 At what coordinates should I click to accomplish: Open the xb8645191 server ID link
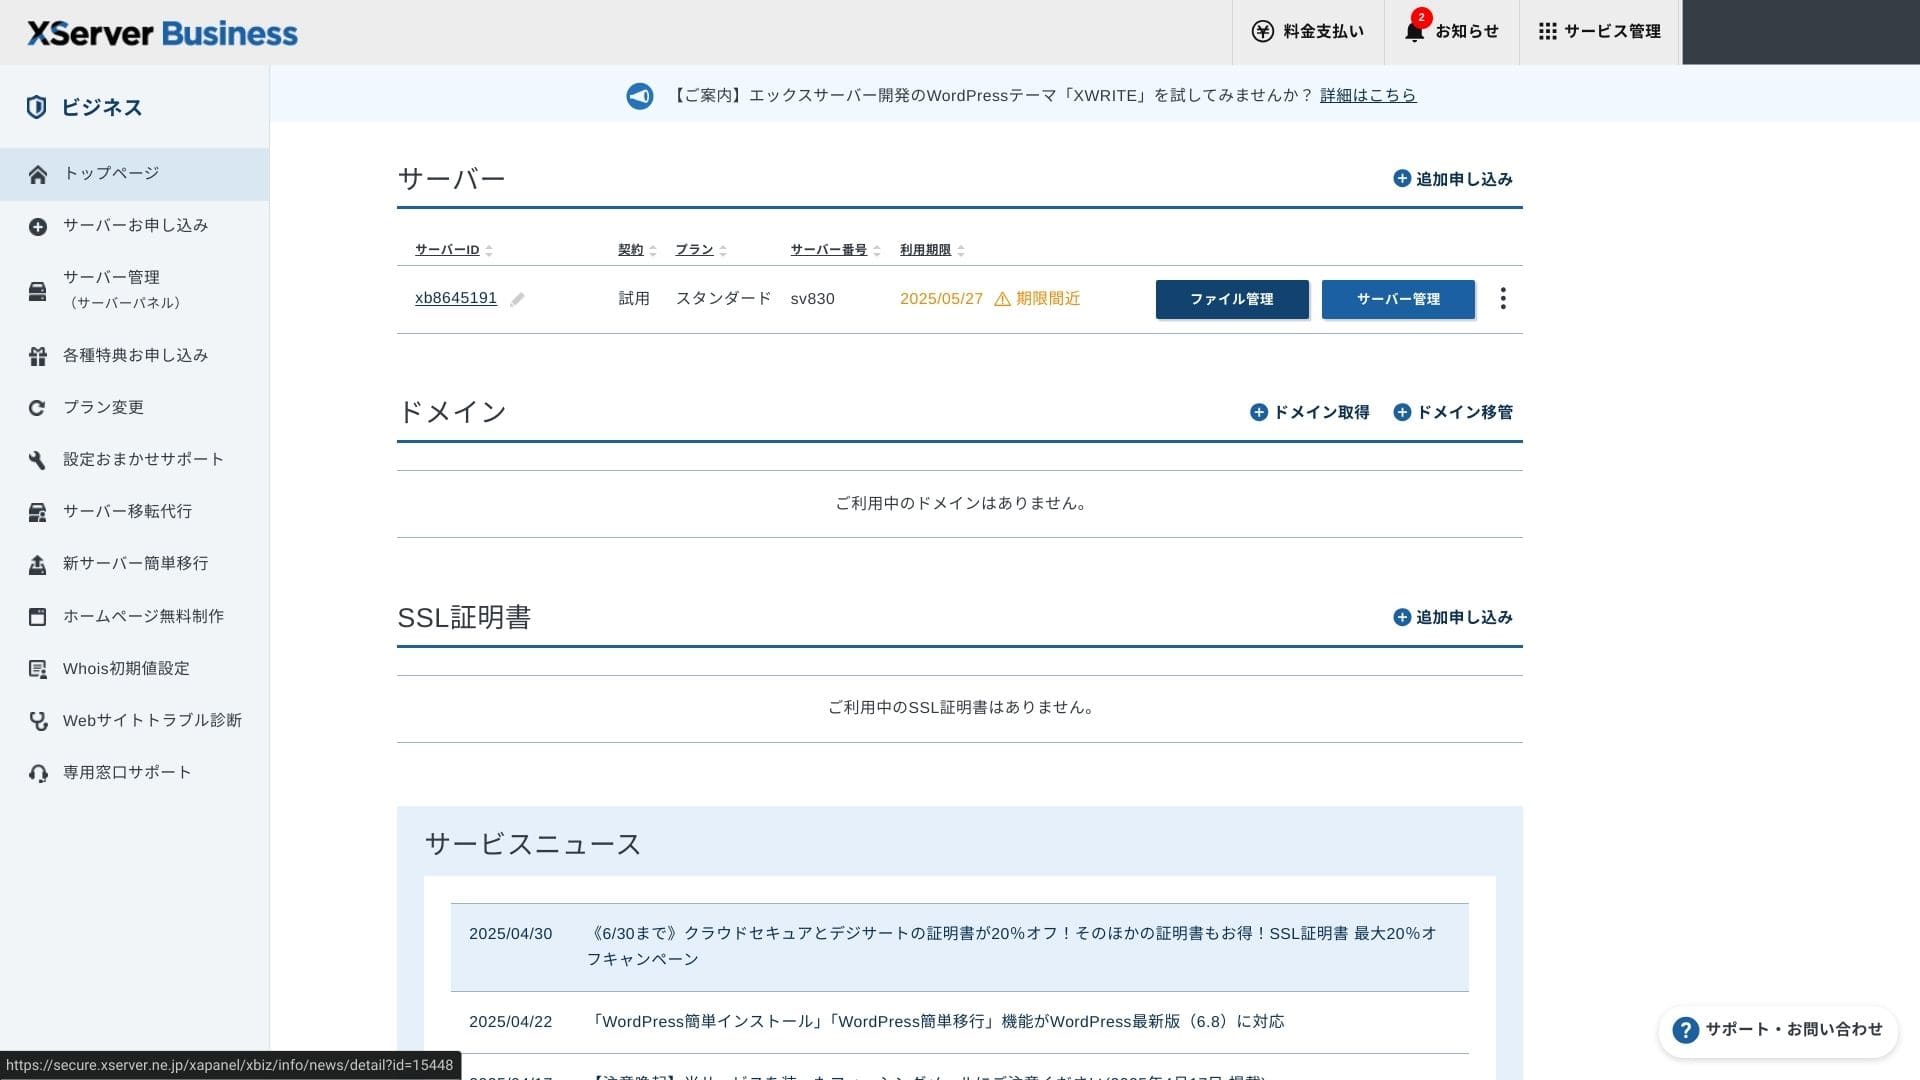[456, 298]
